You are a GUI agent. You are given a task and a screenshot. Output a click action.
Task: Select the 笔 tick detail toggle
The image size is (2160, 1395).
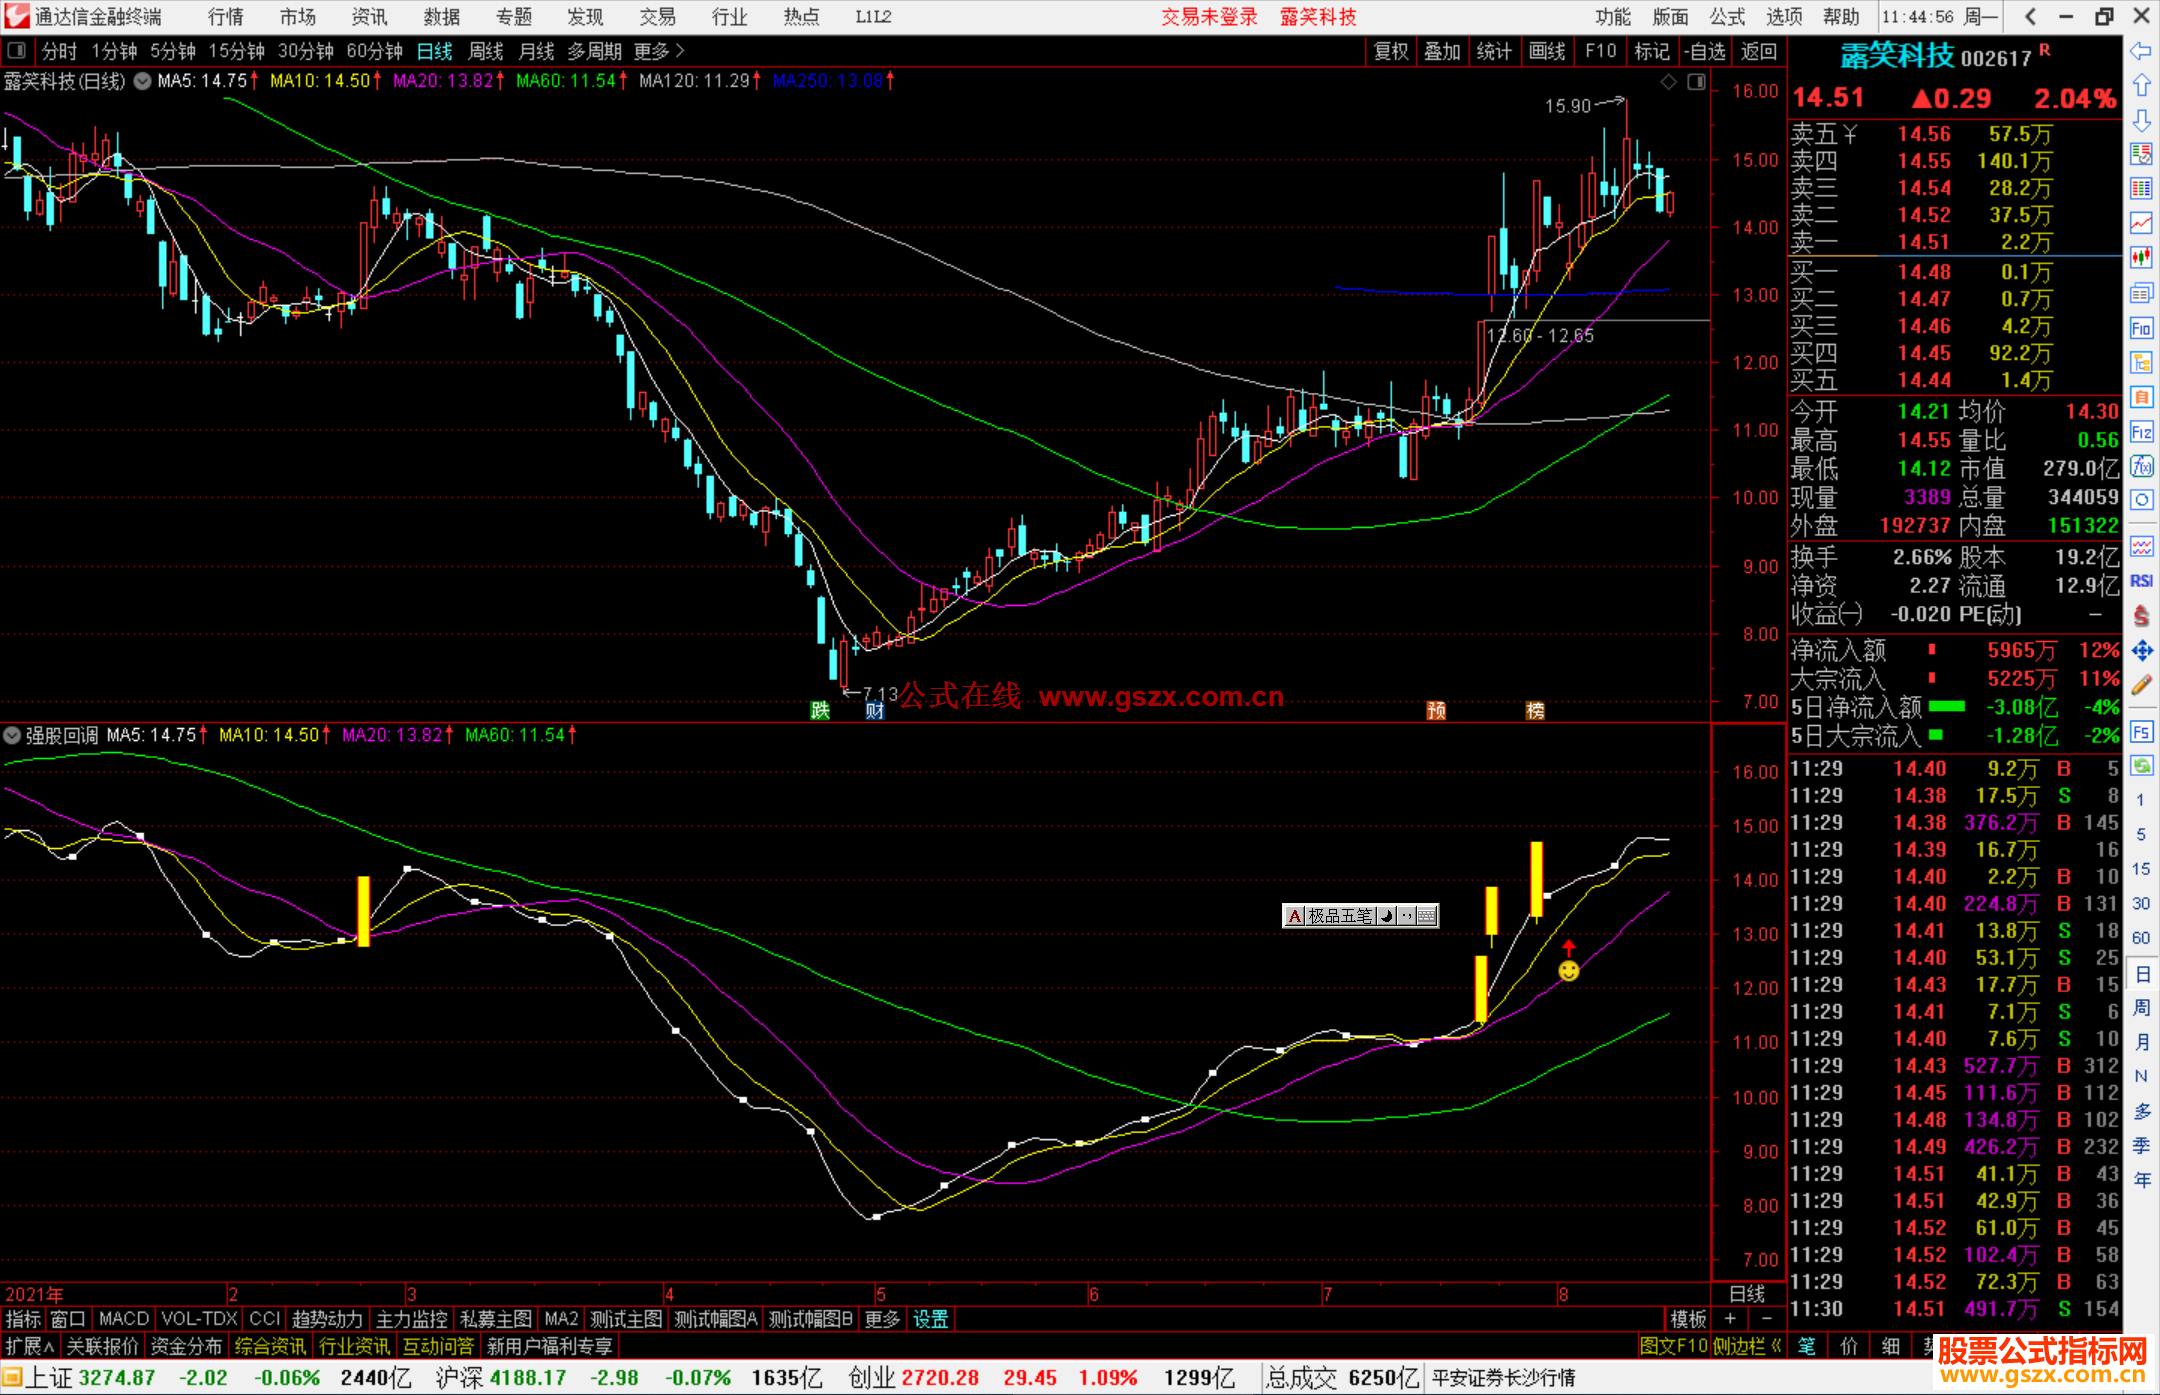click(1806, 1346)
